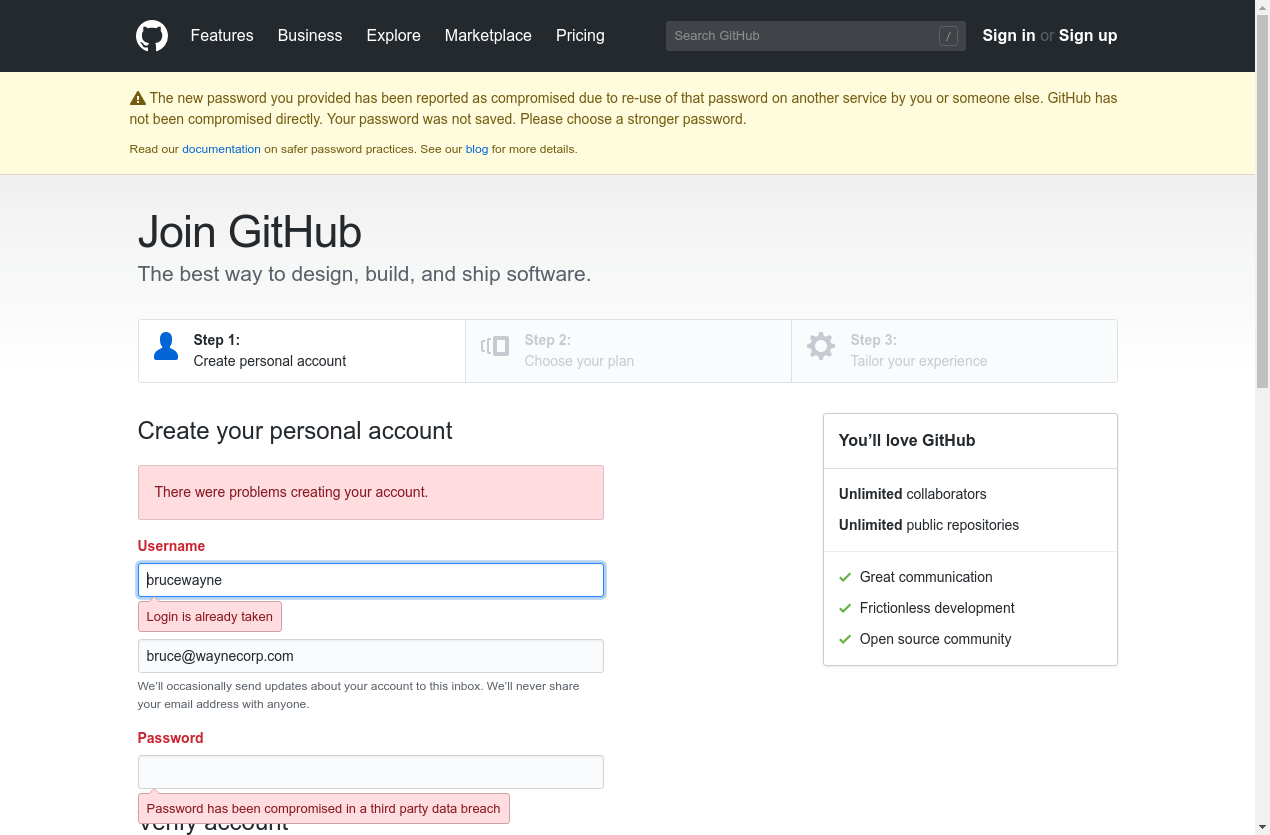Click the Join GitHub heading
Viewport: 1270px width, 835px height.
[x=250, y=232]
